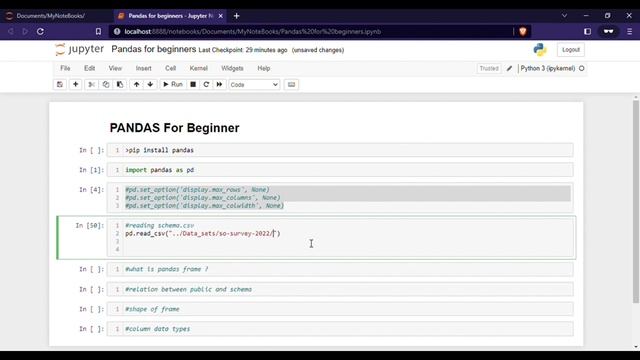Click the Python 3 (ipykernel) kernel name
Viewport: 640px width, 360px height.
tap(548, 69)
